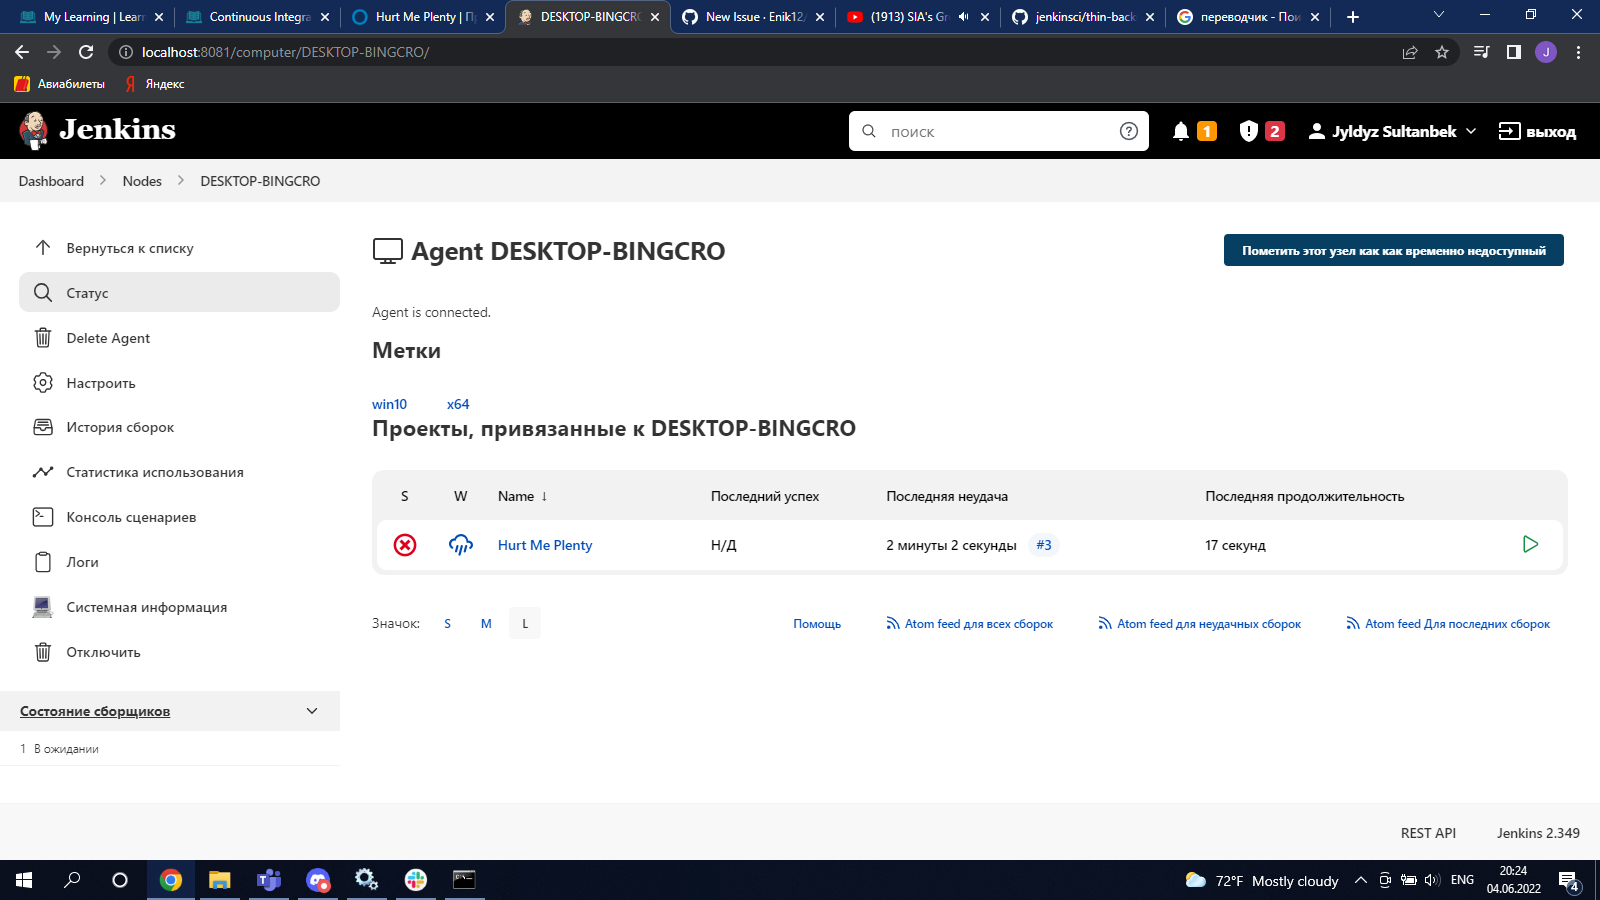Click the failed status icon for Hurt Me Plenty
This screenshot has height=900, width=1600.
[405, 545]
